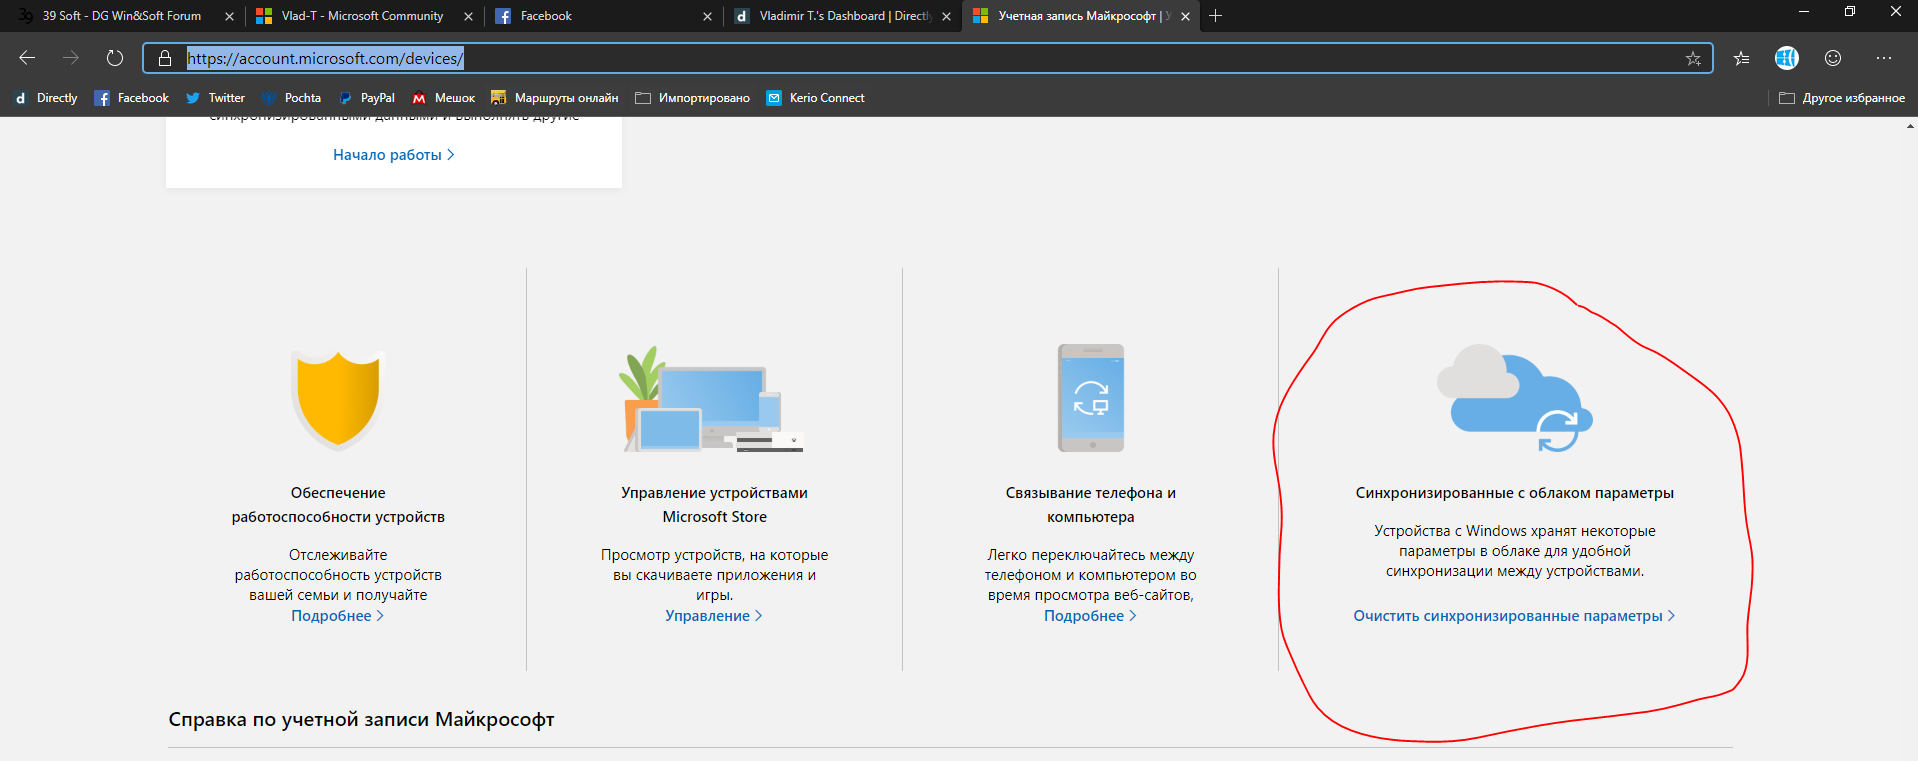Click heading Синхронизированные с облаком параметры
The image size is (1918, 761).
click(x=1514, y=493)
